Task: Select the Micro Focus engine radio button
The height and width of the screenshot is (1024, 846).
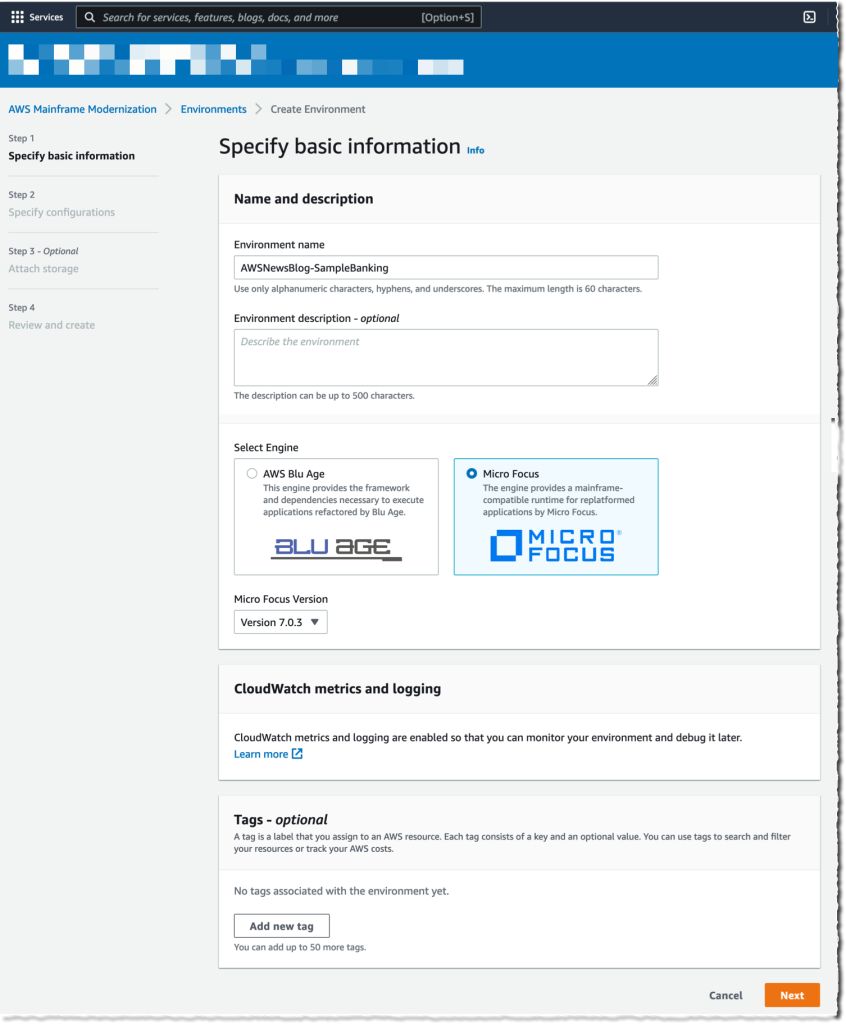Action: [472, 473]
